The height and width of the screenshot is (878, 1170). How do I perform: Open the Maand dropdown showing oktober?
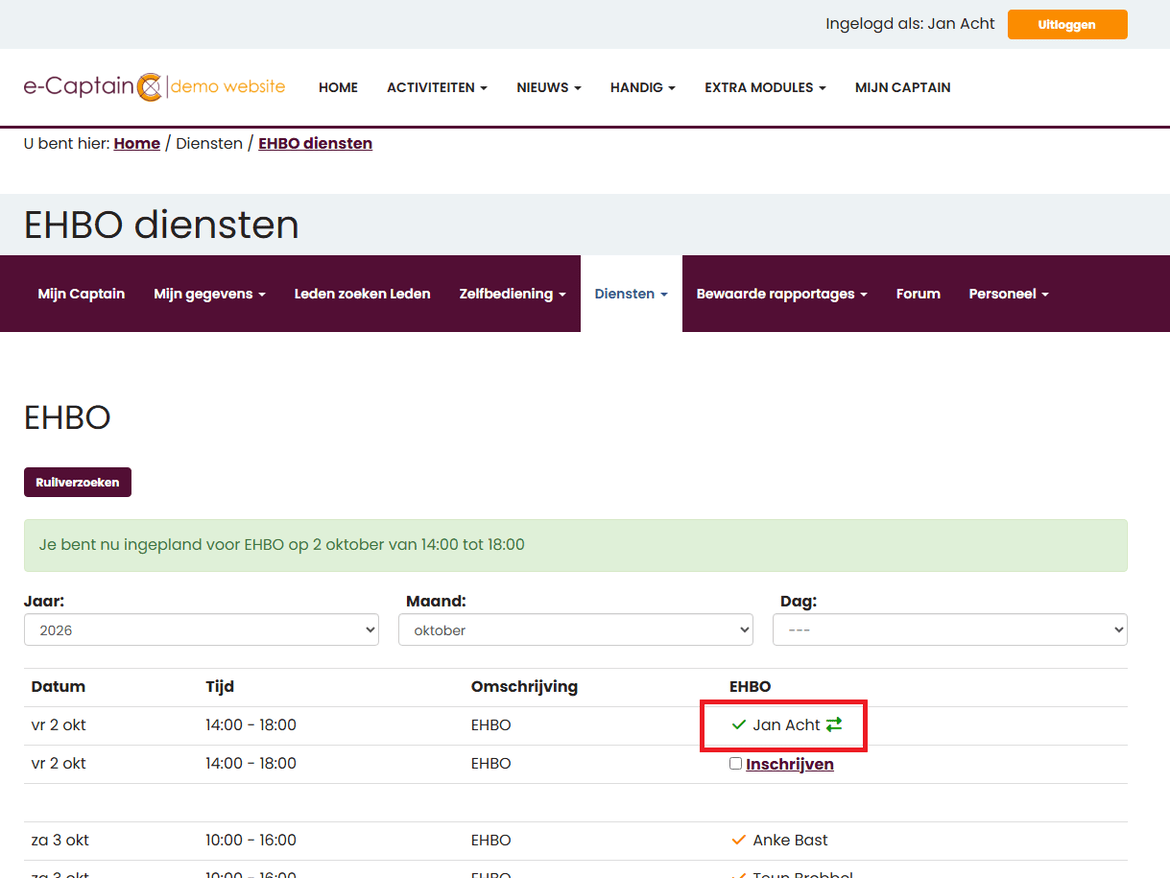pos(575,630)
